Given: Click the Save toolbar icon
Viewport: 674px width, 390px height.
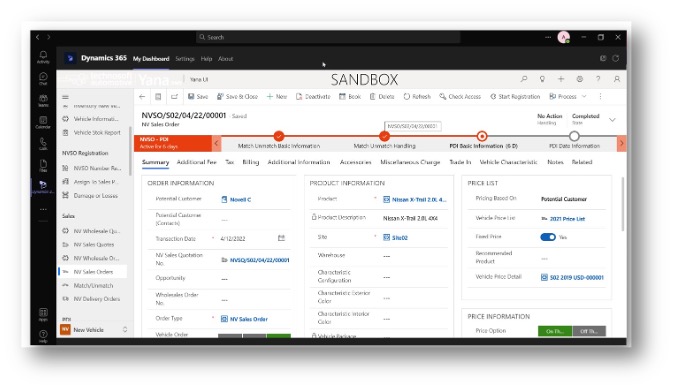Looking at the screenshot, I should (x=191, y=97).
